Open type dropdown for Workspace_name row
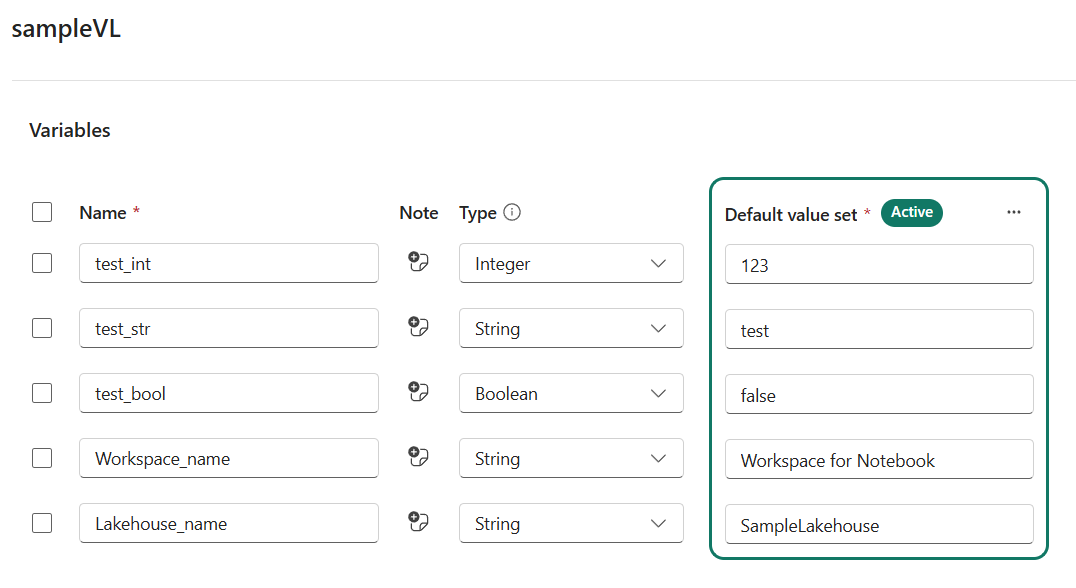Image resolution: width=1076 pixels, height=588 pixels. 571,459
